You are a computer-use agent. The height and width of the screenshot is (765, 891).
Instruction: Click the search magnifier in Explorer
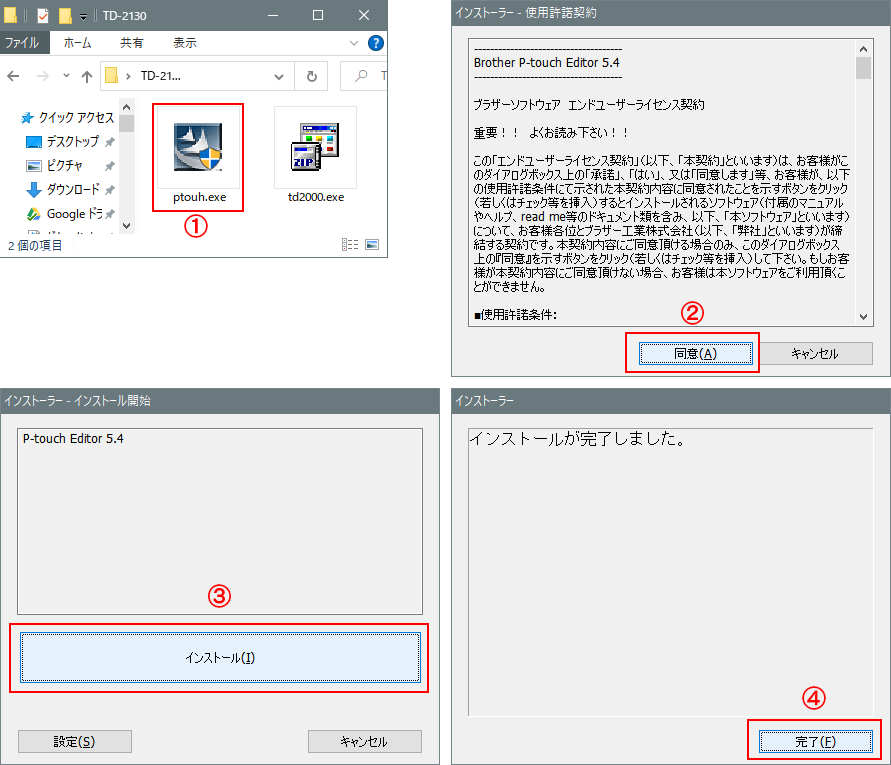coord(361,76)
